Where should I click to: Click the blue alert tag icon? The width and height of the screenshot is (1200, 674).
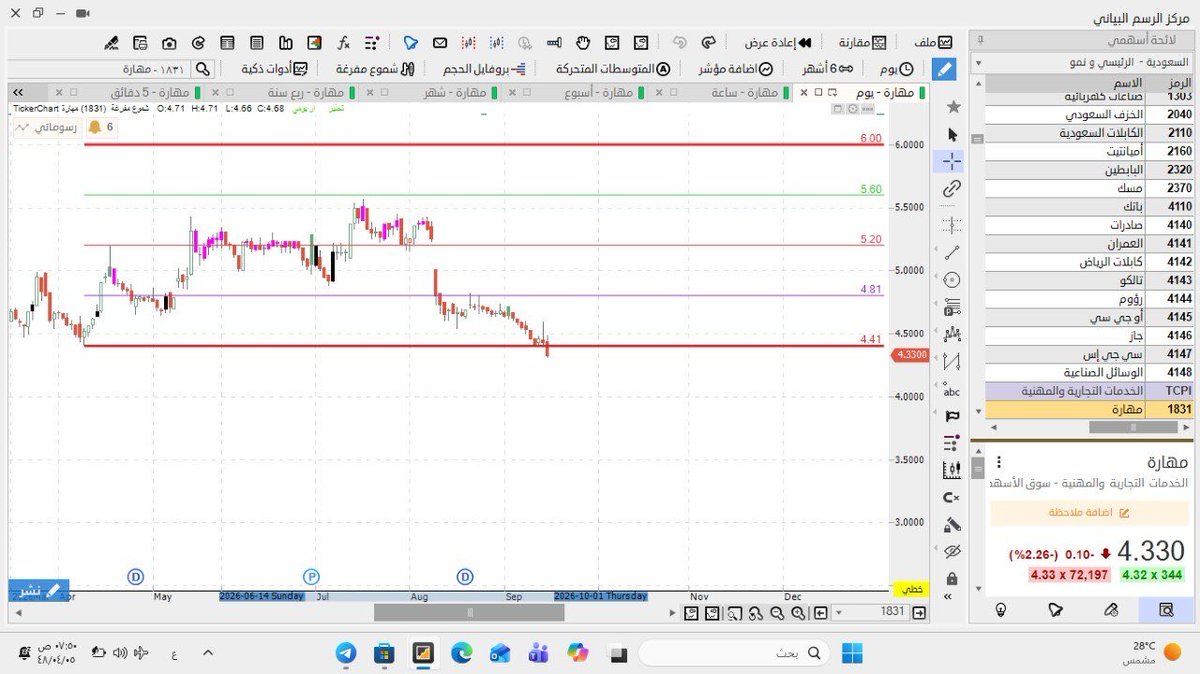click(410, 43)
